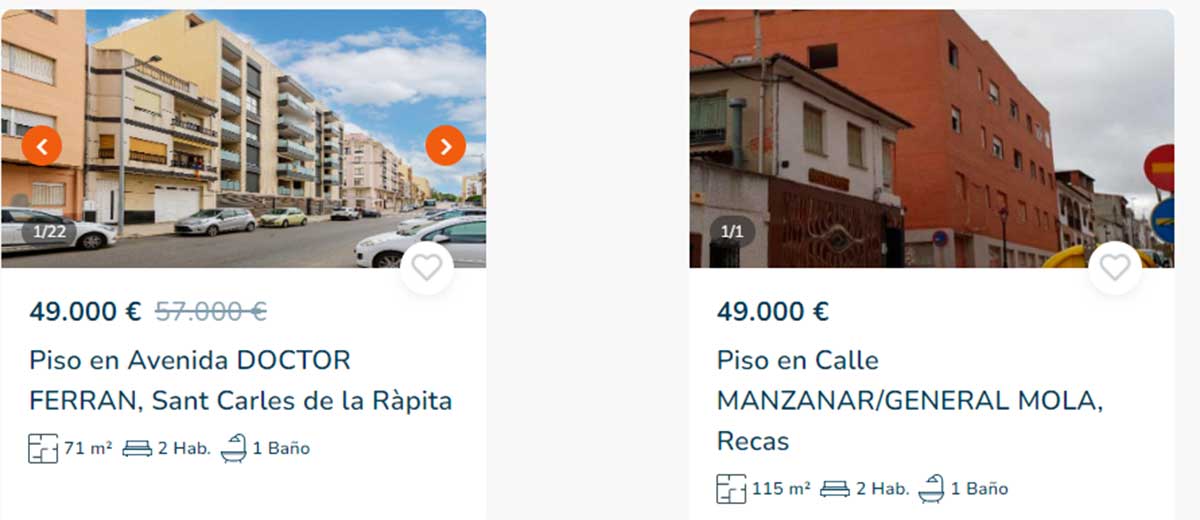Open the Recas red brick building photo

point(932,139)
